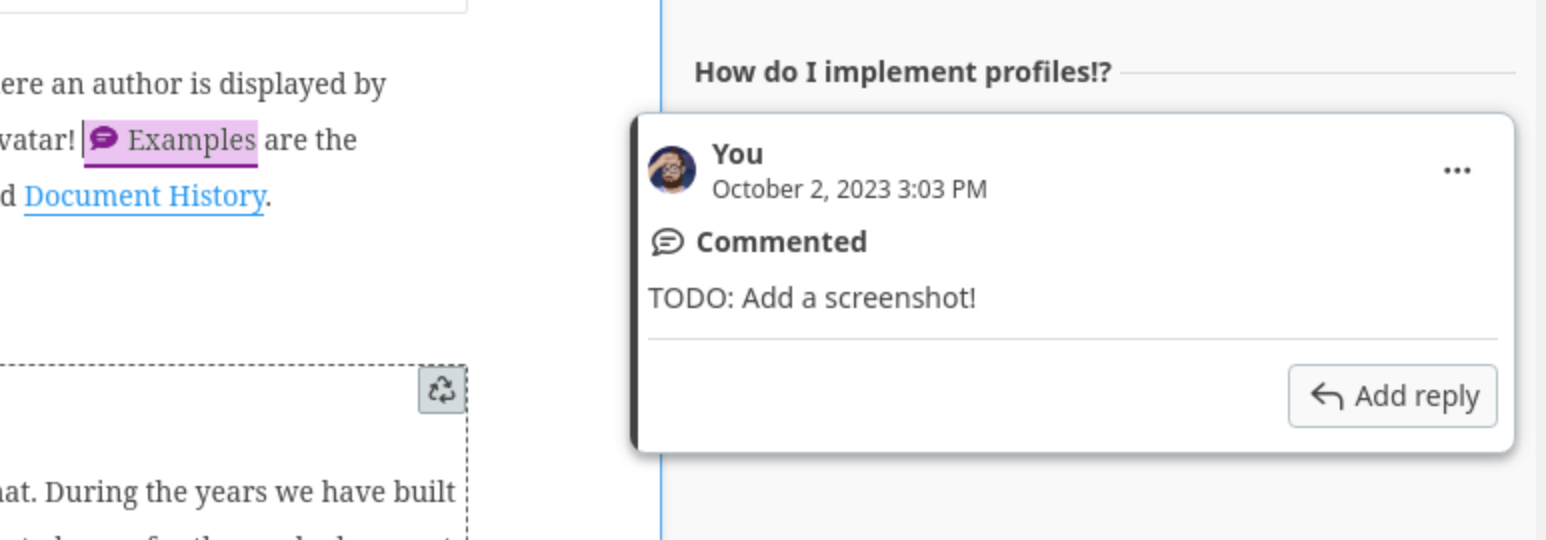
Task: Click the heading "How do I implement profiles!?"
Action: [x=902, y=72]
